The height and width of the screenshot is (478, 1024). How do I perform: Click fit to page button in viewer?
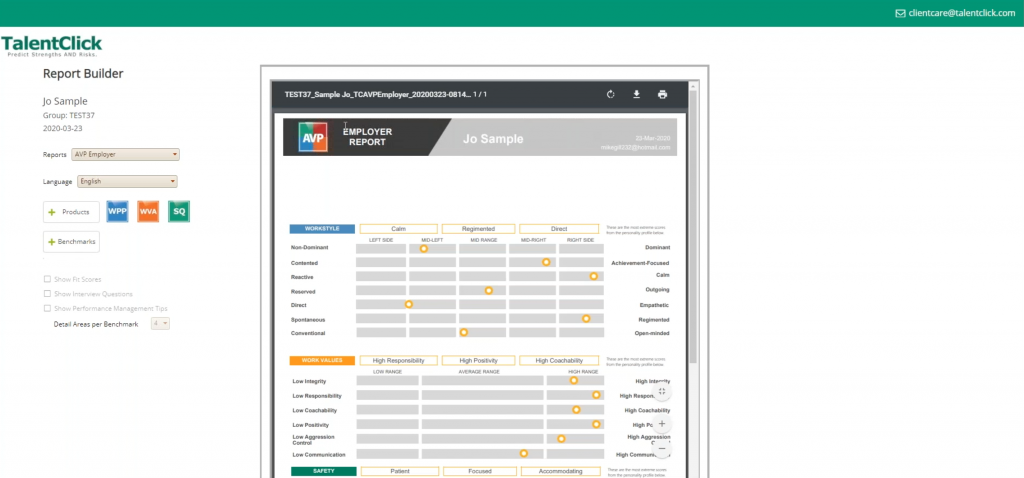click(x=662, y=392)
